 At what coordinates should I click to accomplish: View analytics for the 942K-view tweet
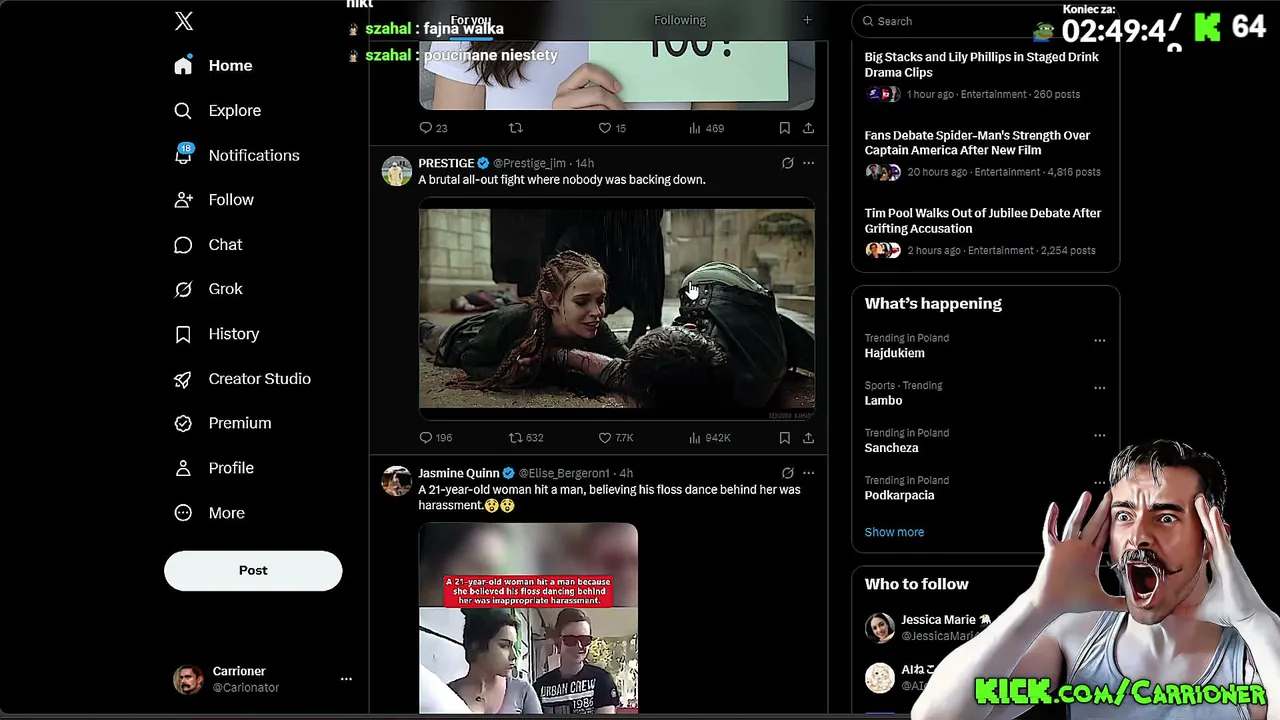[710, 438]
